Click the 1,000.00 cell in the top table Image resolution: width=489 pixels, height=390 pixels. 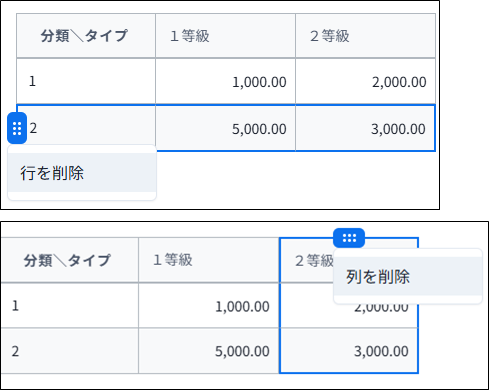[225, 81]
